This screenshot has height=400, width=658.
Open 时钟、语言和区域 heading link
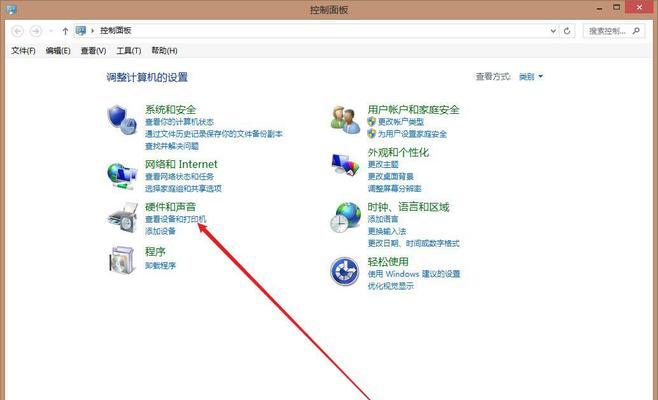(408, 207)
